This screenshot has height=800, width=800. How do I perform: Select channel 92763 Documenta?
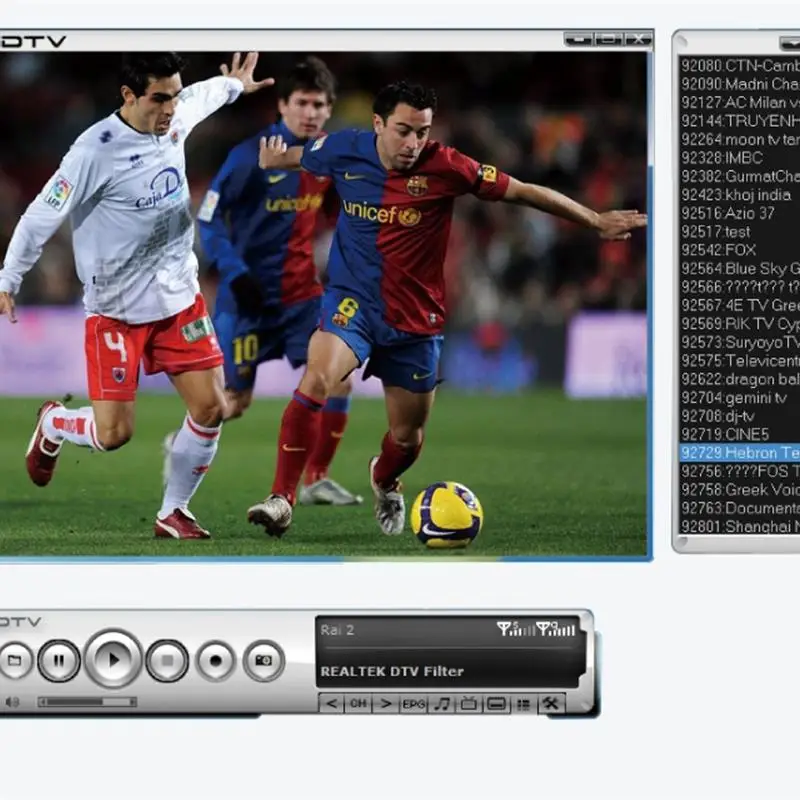point(740,508)
